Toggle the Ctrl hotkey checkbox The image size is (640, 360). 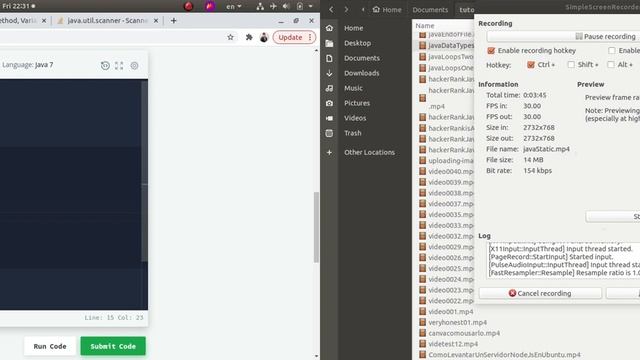[531, 64]
